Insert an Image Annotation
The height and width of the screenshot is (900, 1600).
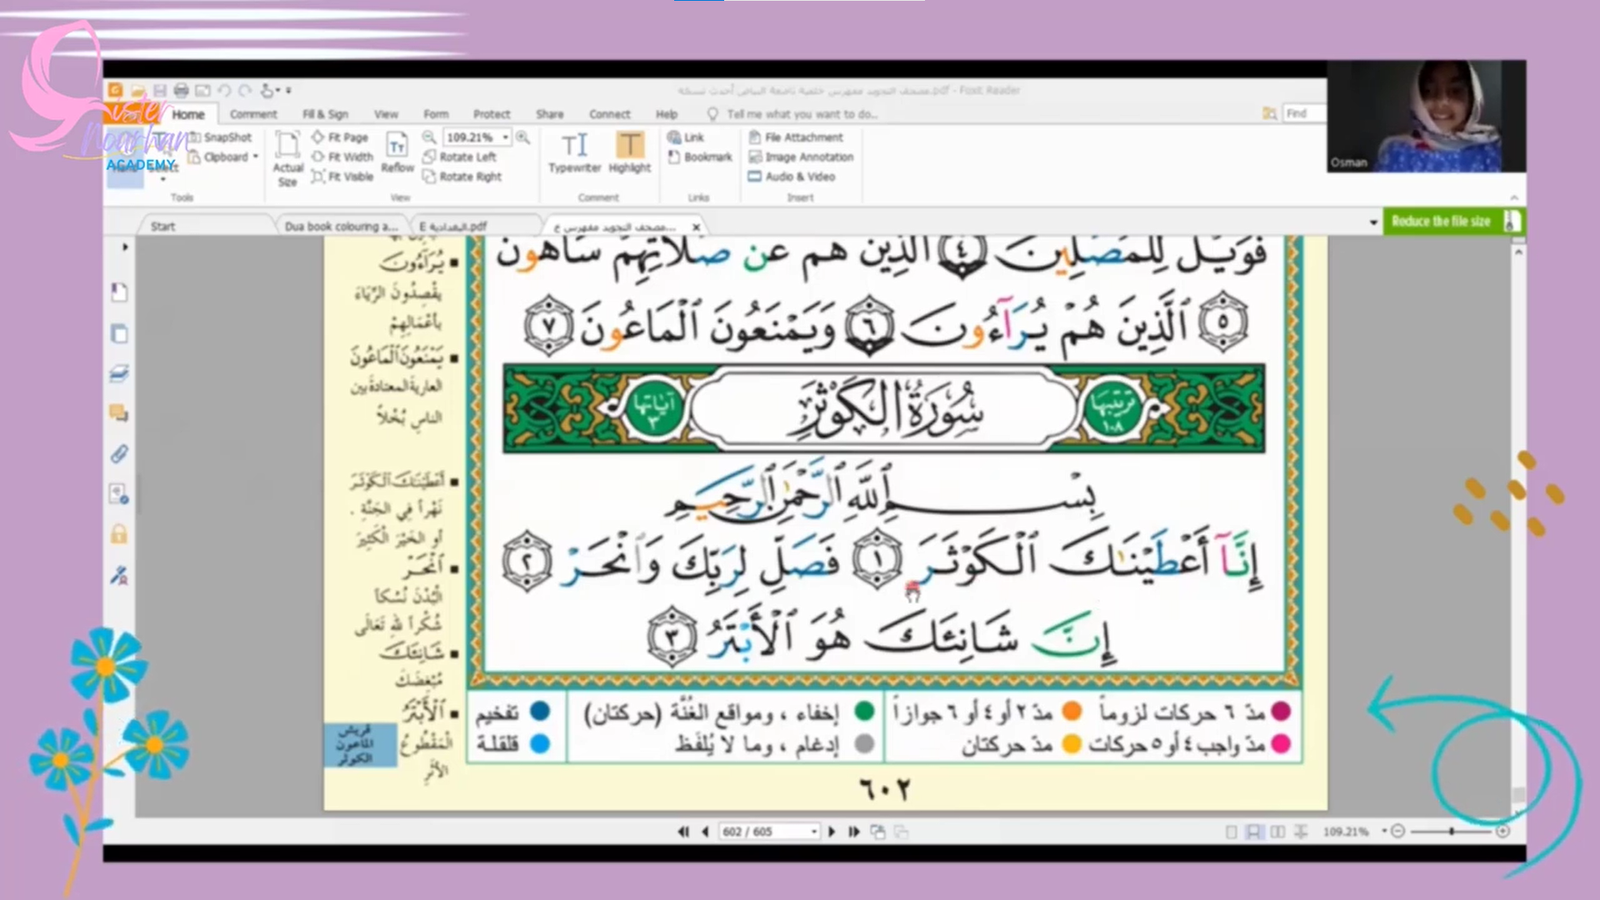[x=801, y=157]
